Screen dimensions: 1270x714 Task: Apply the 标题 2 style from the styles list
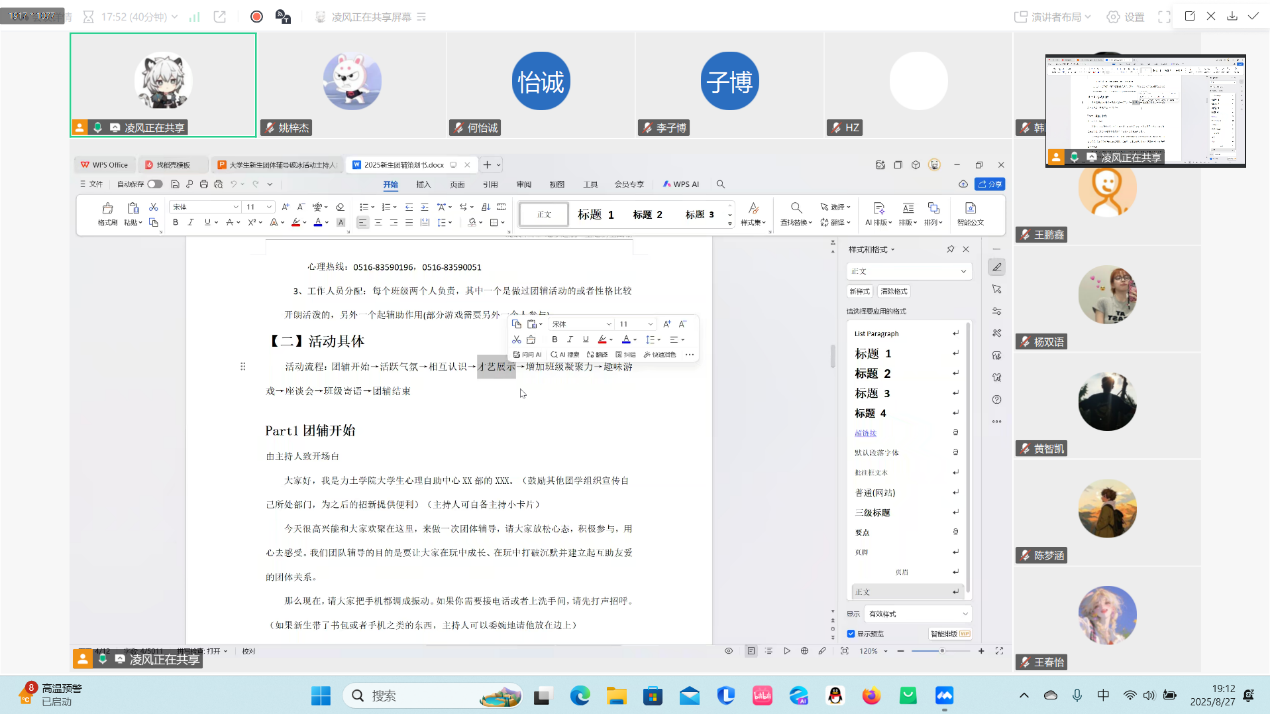872,374
